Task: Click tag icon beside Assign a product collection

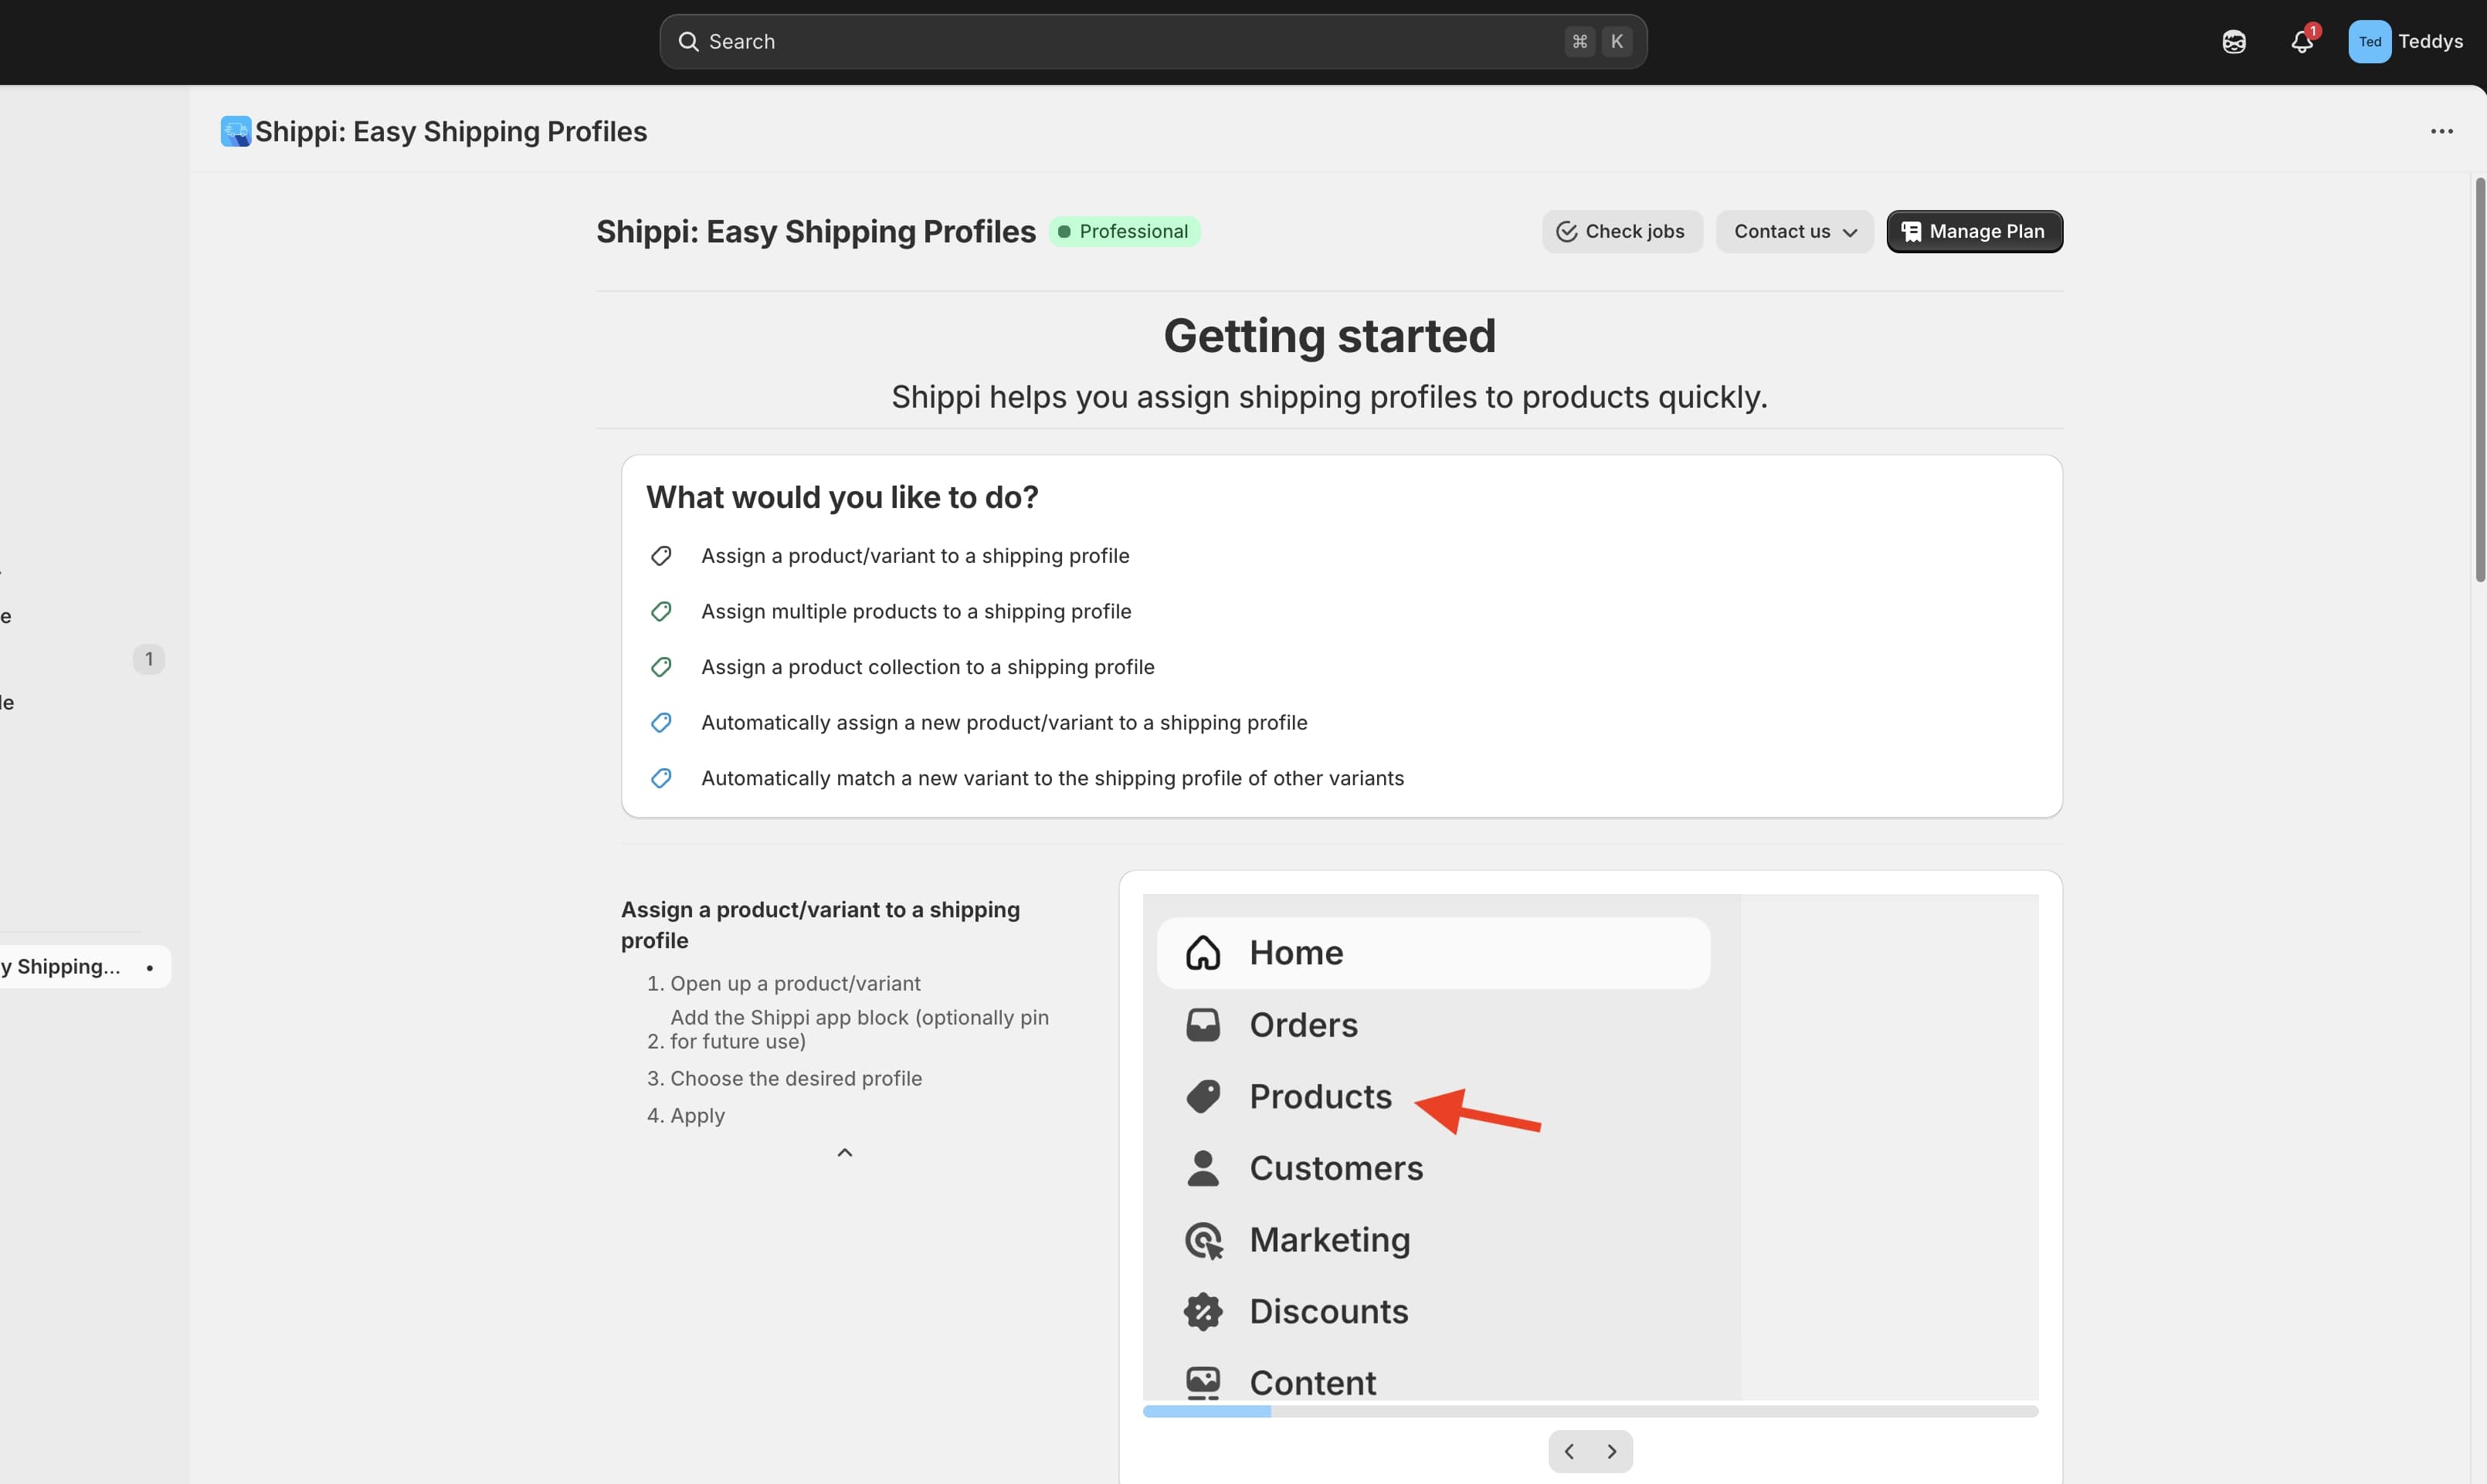Action: click(x=661, y=667)
